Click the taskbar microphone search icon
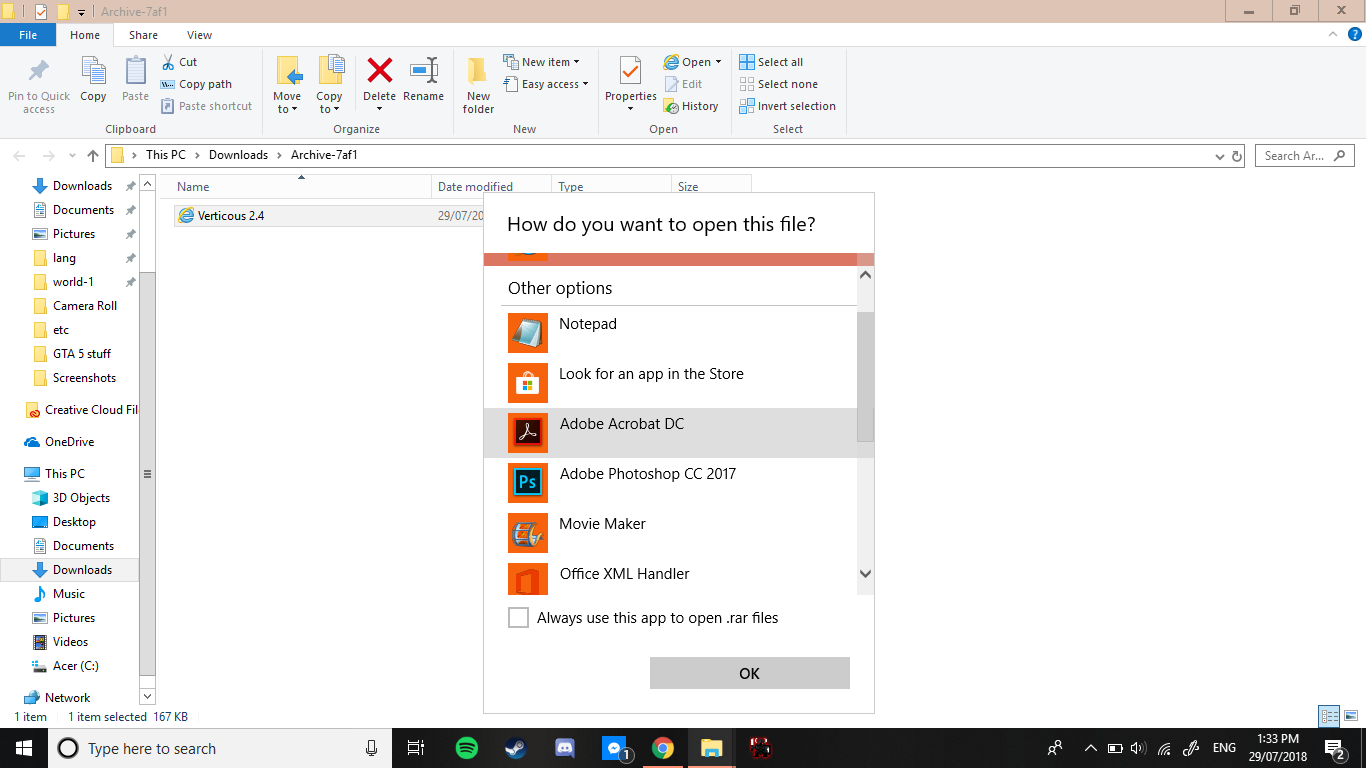The width and height of the screenshot is (1366, 768). pyautogui.click(x=372, y=748)
